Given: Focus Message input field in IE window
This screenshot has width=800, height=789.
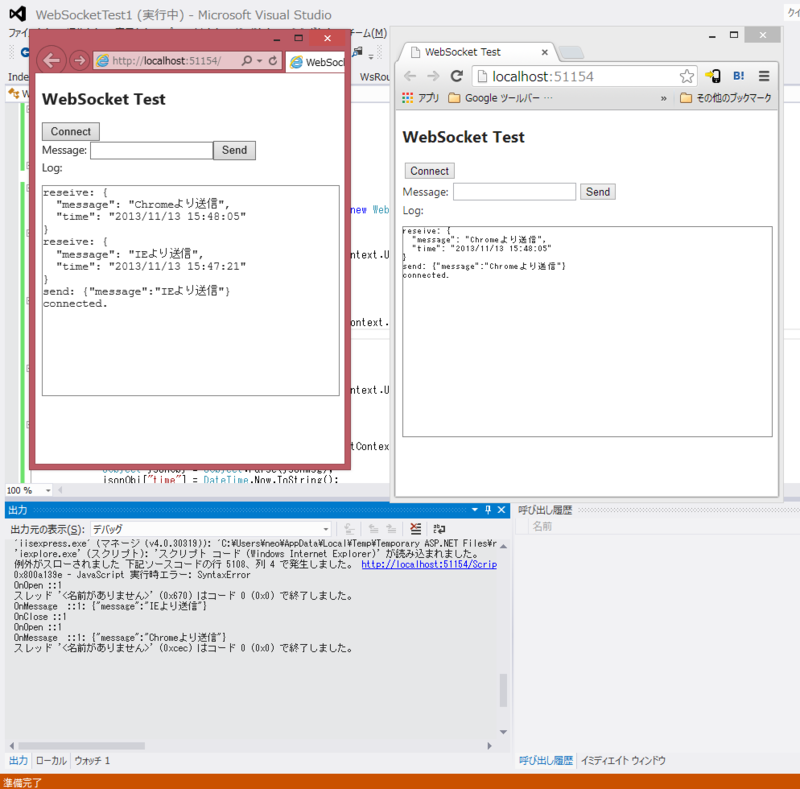Looking at the screenshot, I should pos(152,151).
